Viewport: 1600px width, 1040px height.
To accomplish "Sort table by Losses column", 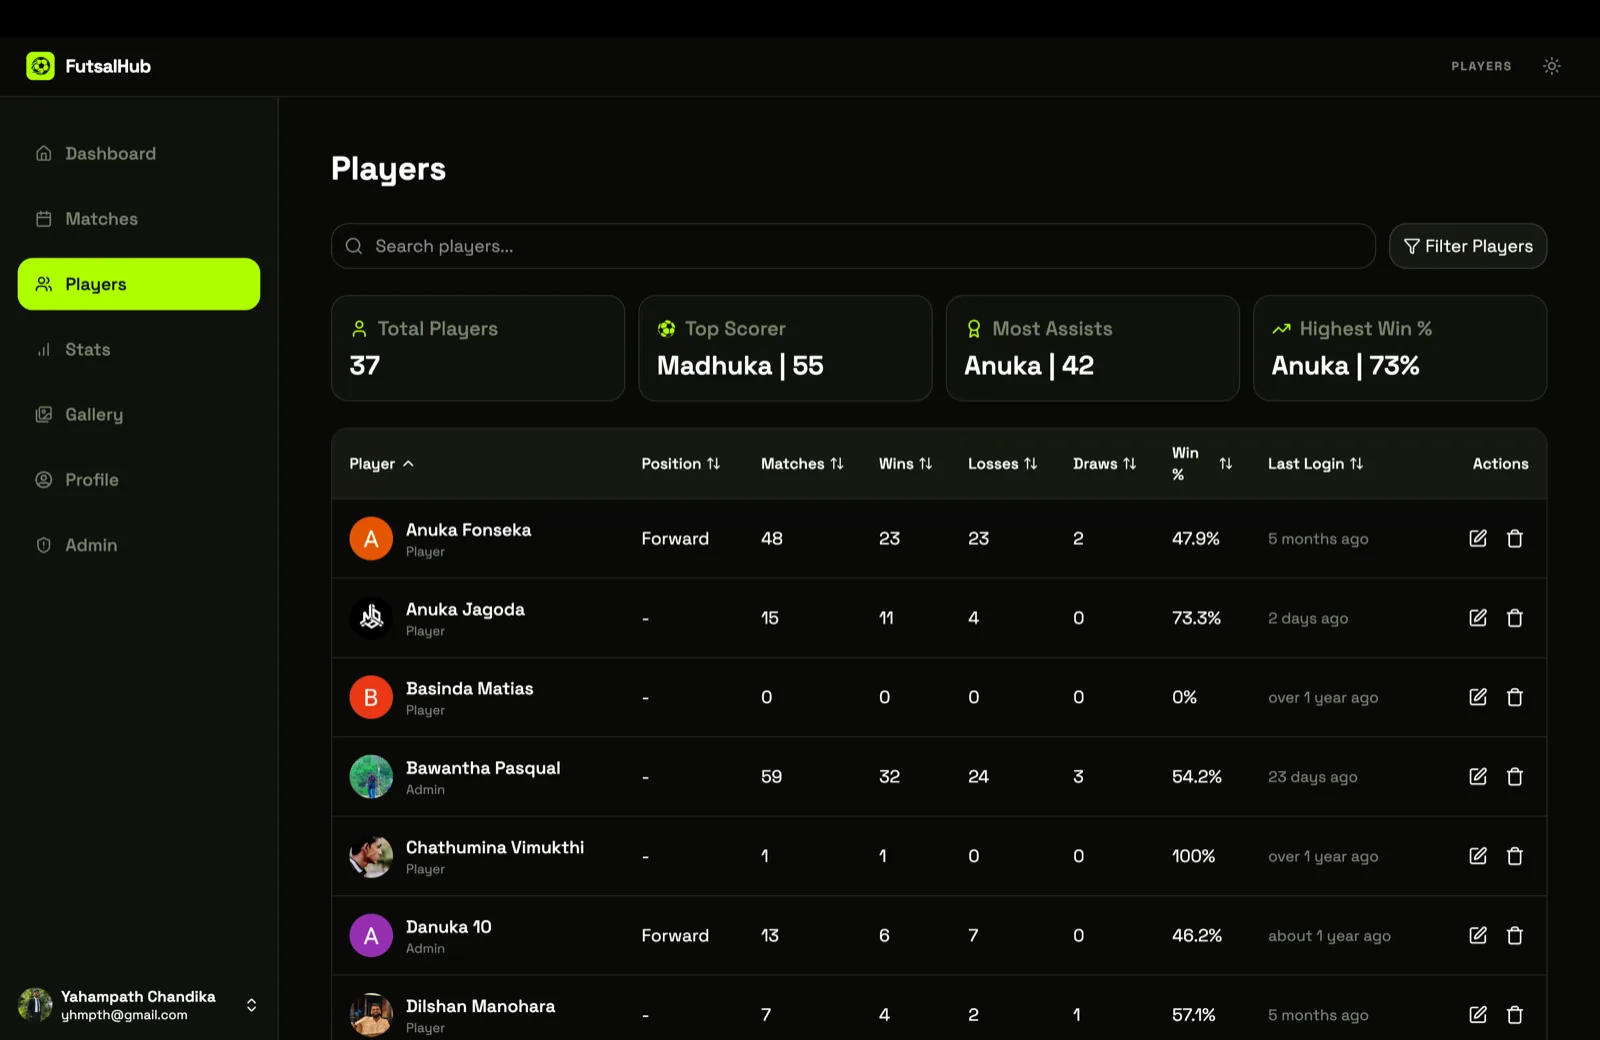I will [1002, 464].
